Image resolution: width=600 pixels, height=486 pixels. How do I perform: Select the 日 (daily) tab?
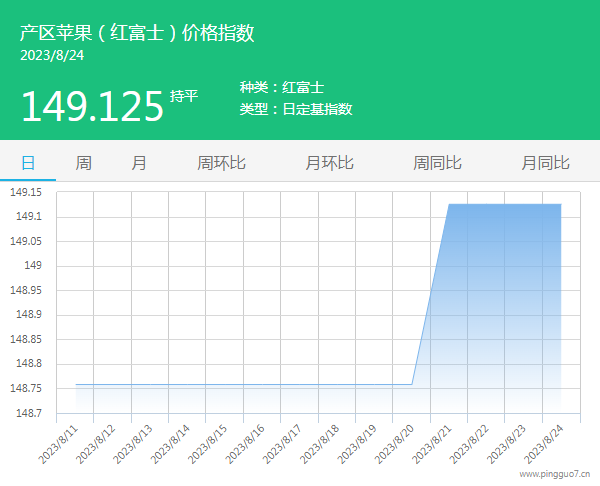pyautogui.click(x=28, y=163)
